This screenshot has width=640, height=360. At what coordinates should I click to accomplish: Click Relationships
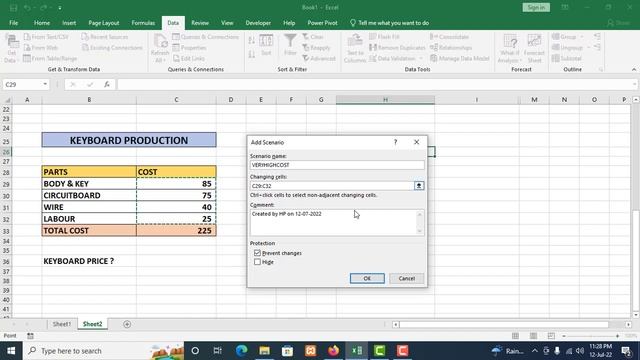coord(451,48)
